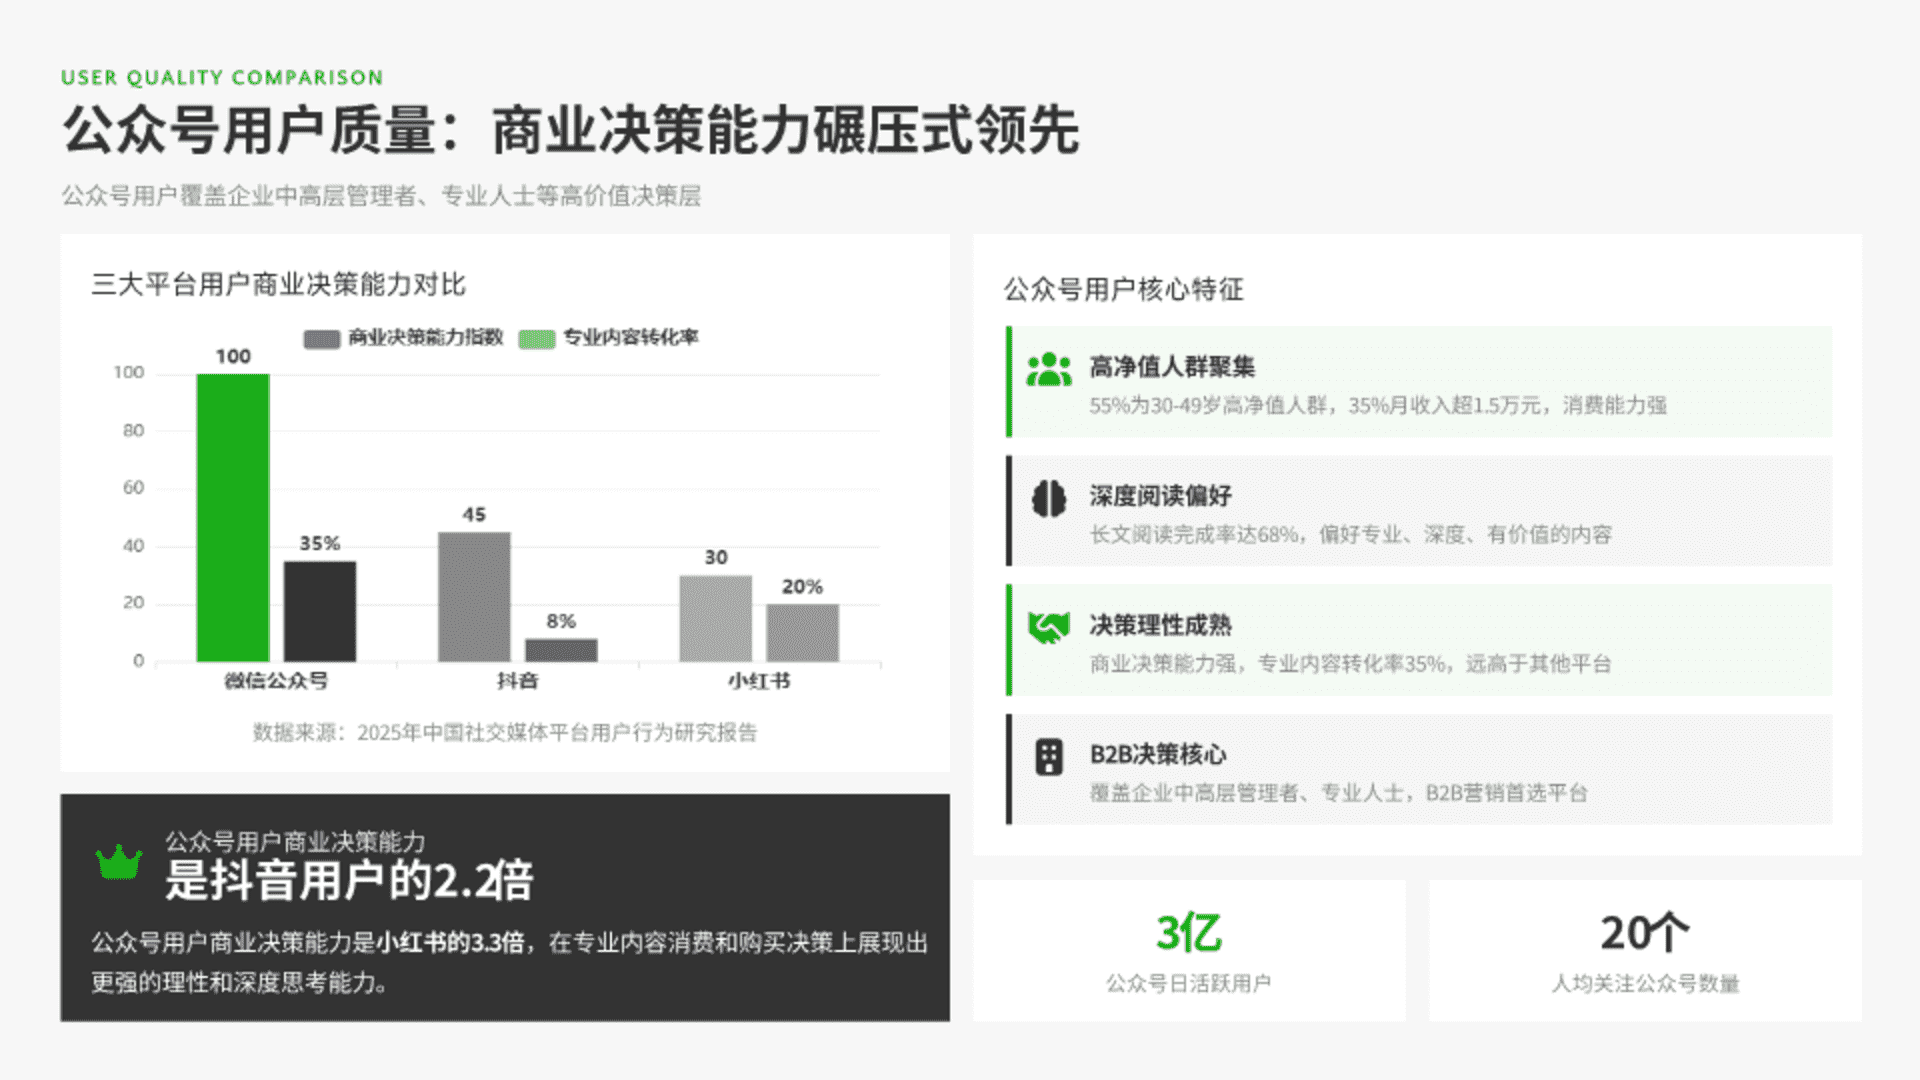Toggle the 专业内容转化率 legend swatch
This screenshot has width=1920, height=1080.
pos(536,339)
